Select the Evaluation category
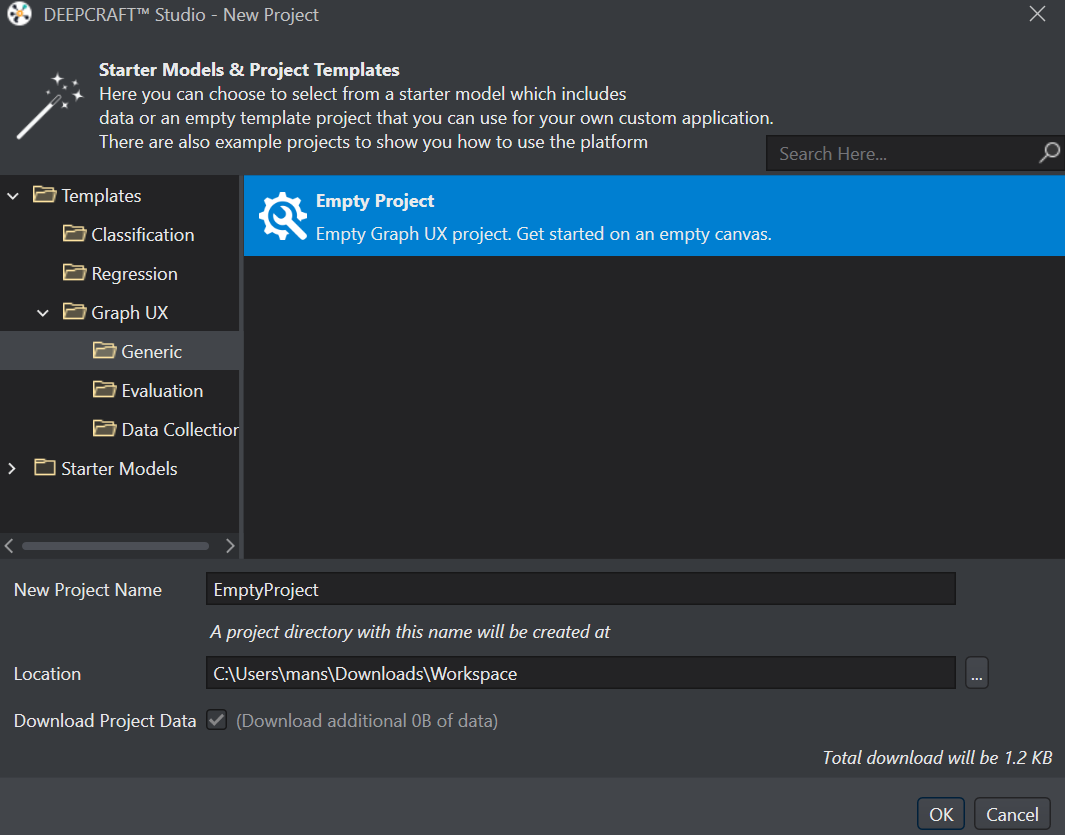This screenshot has width=1065, height=835. coord(162,391)
